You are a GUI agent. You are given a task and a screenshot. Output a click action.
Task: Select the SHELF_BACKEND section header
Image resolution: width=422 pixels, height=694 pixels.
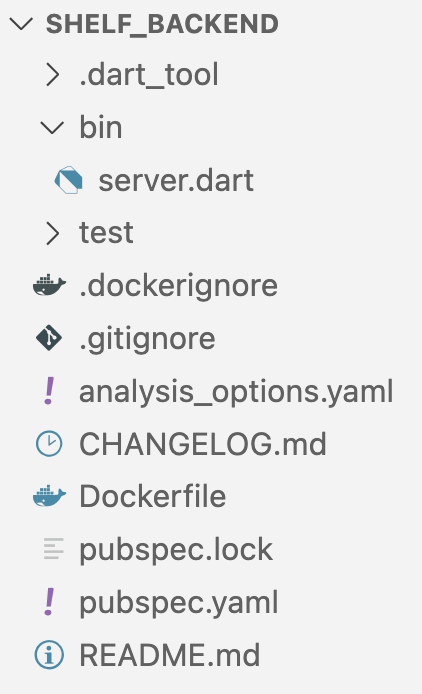(x=162, y=24)
